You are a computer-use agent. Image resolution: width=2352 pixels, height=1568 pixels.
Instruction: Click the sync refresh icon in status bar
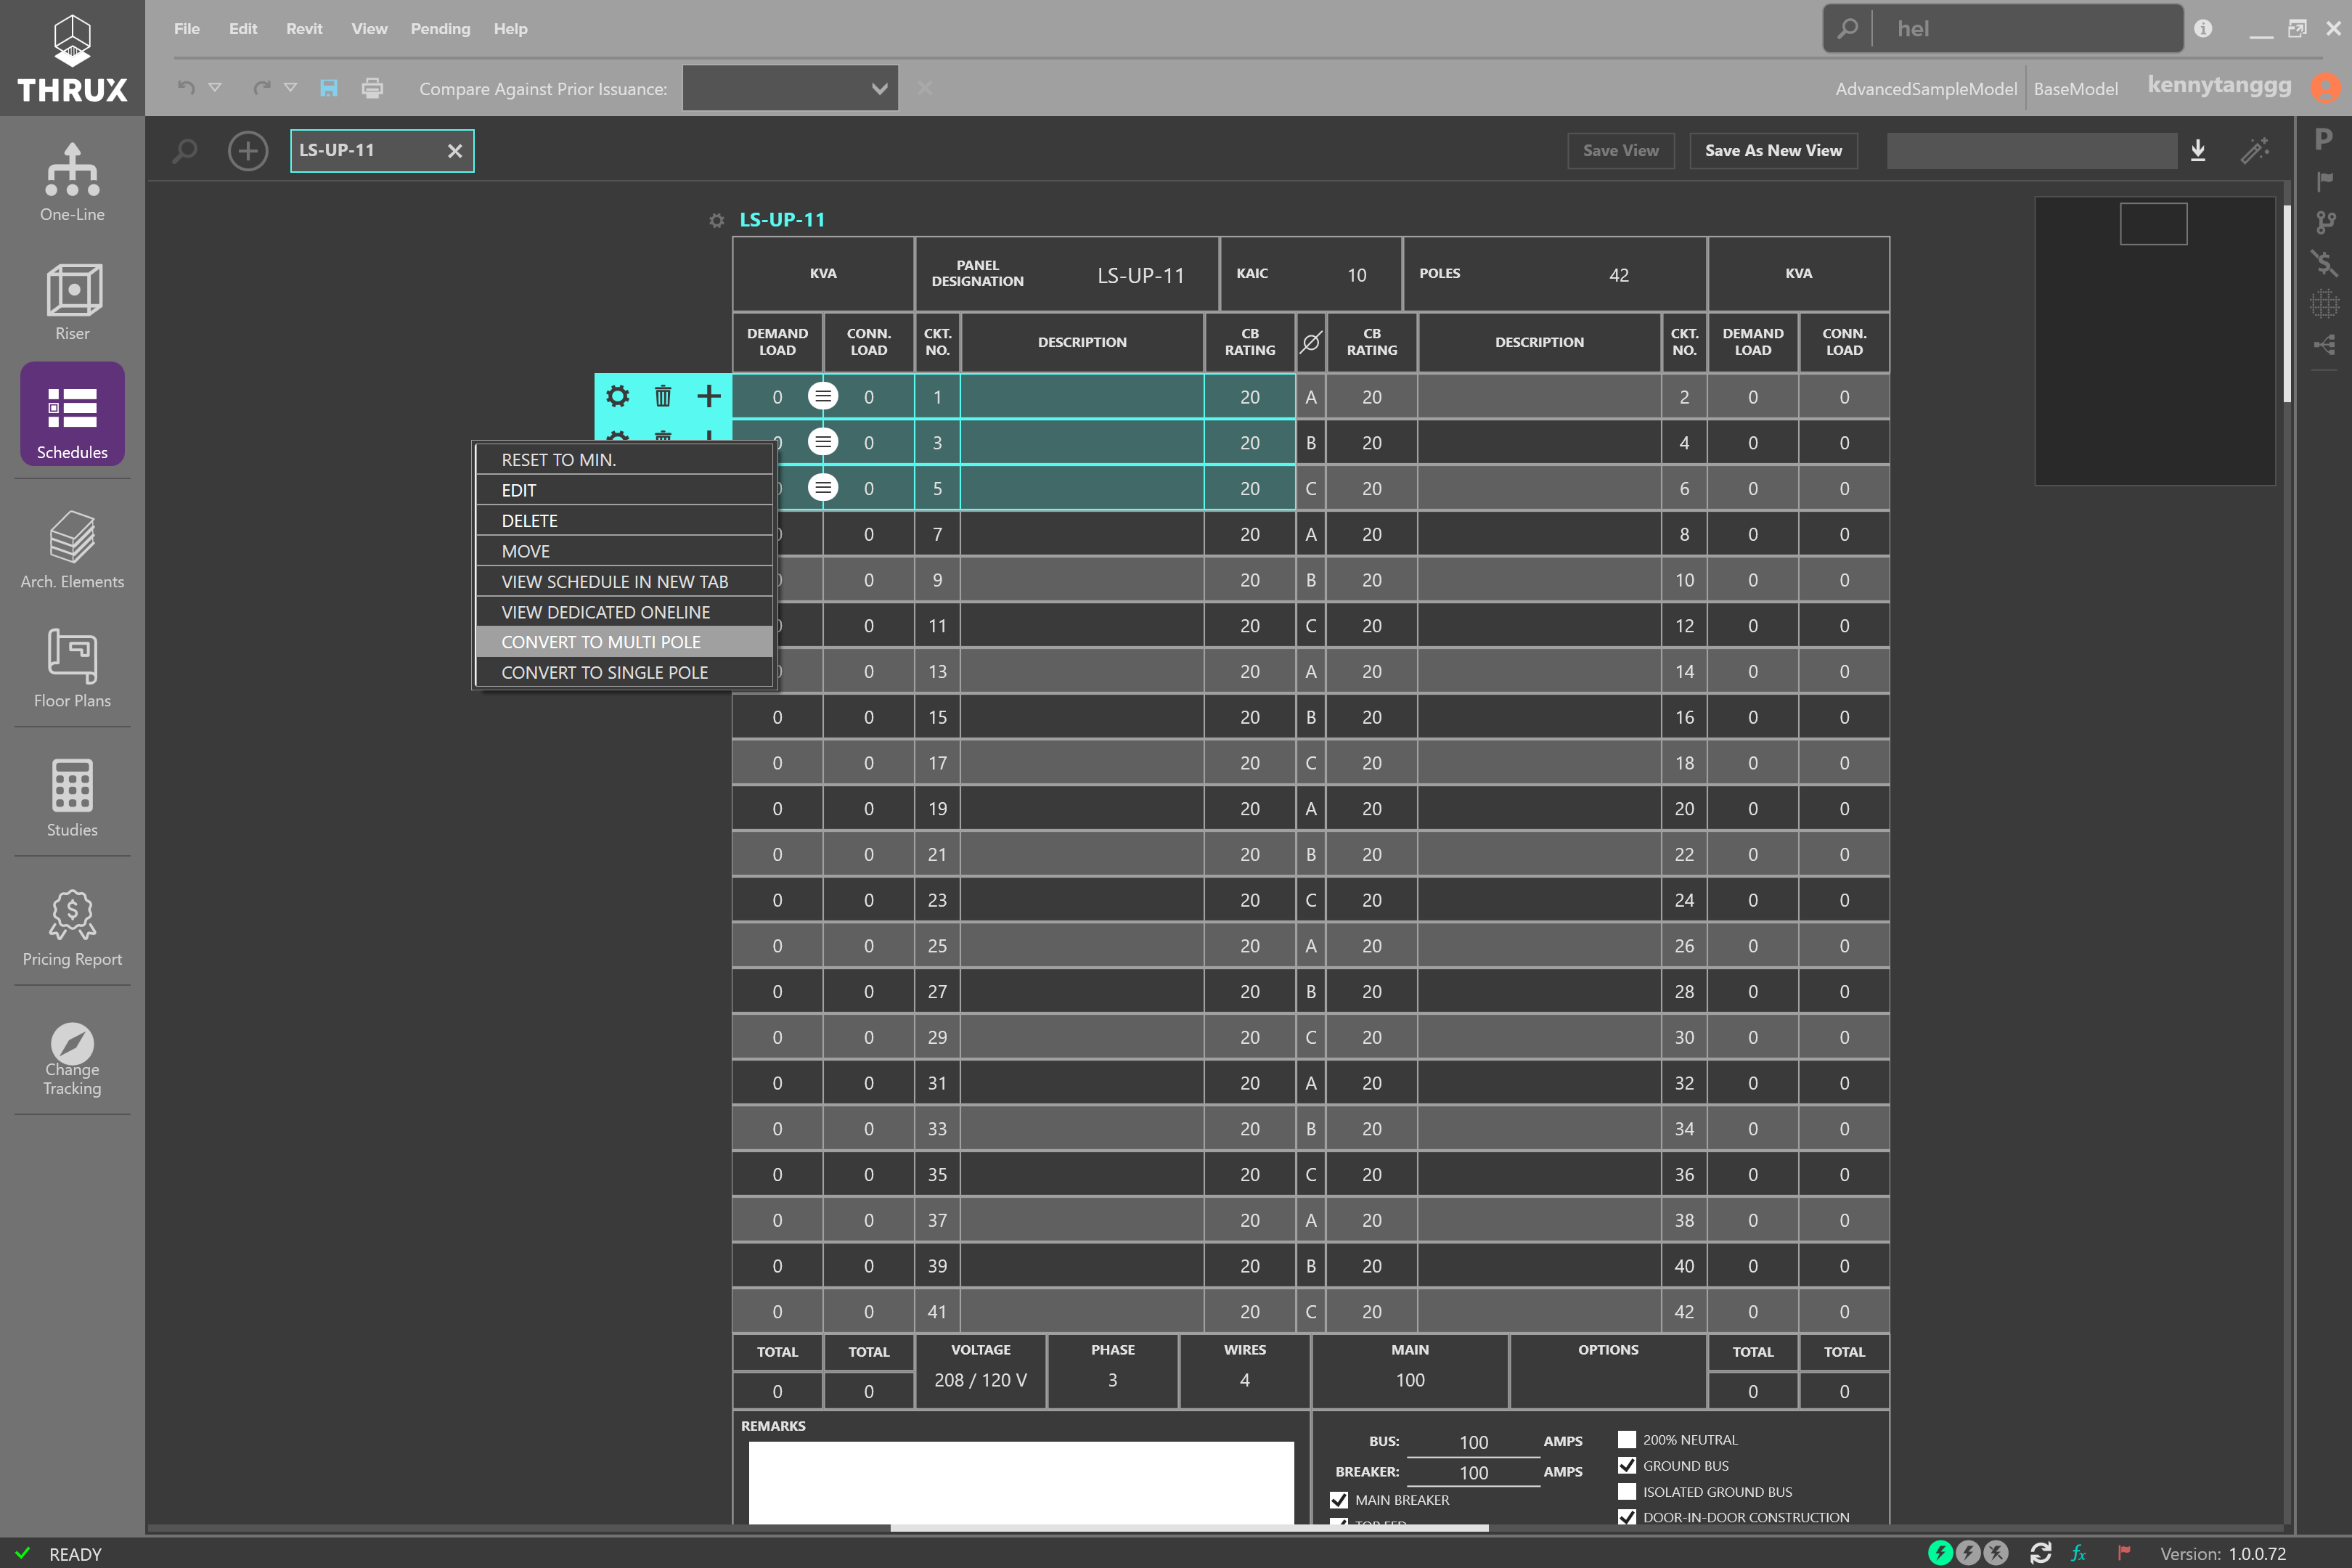point(2040,1553)
